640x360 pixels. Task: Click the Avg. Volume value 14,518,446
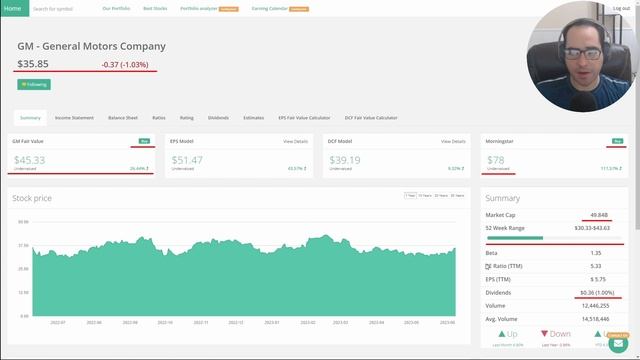pyautogui.click(x=596, y=319)
